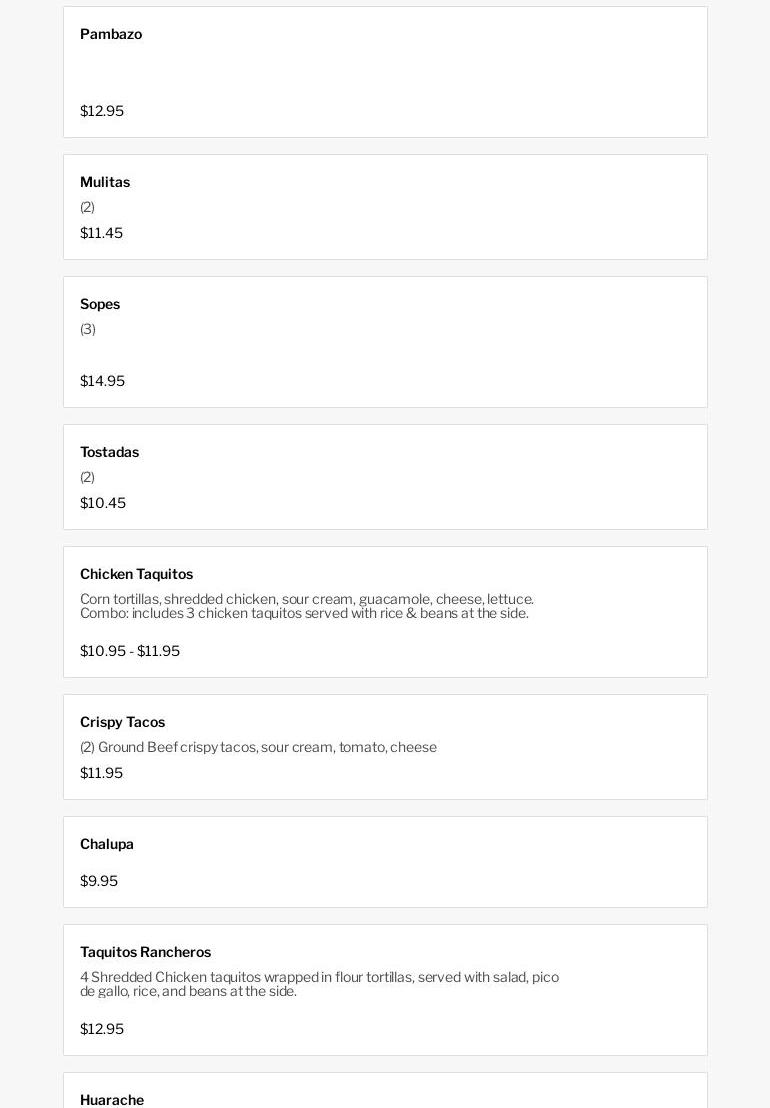This screenshot has width=770, height=1108.
Task: Click the Taquitos Rancheros description text
Action: [319, 984]
